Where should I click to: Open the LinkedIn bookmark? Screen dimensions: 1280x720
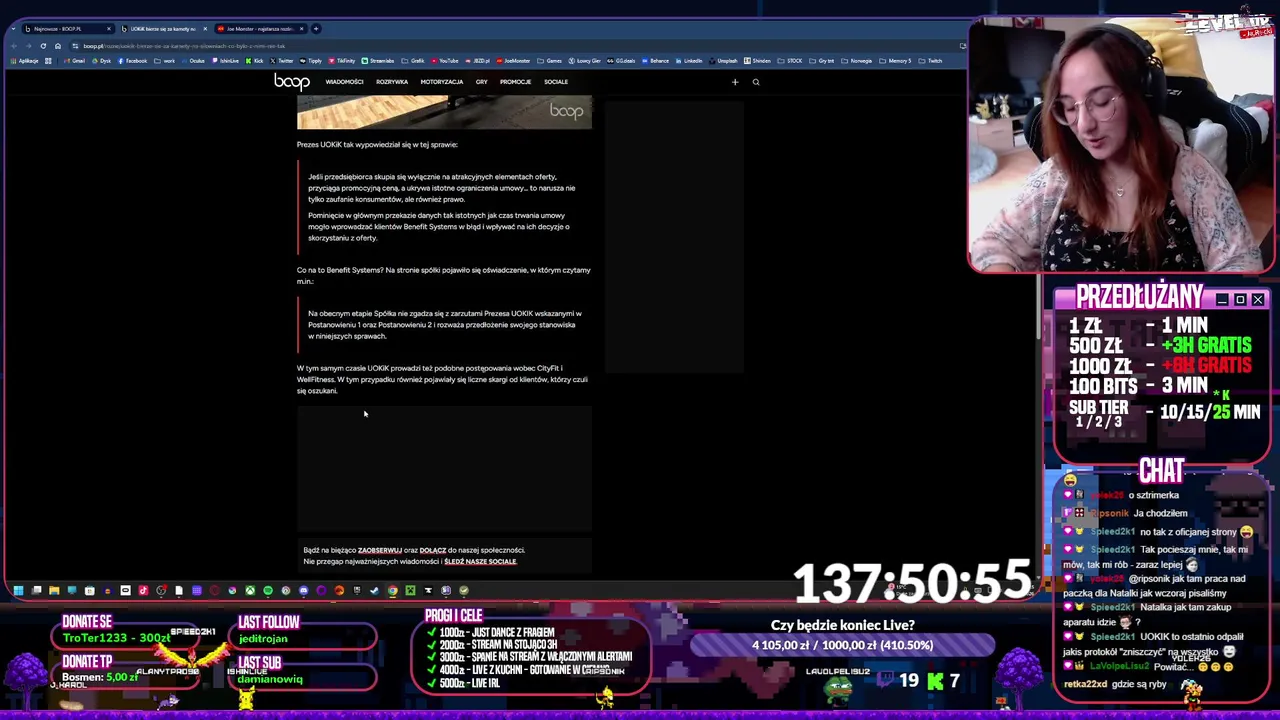pyautogui.click(x=689, y=61)
